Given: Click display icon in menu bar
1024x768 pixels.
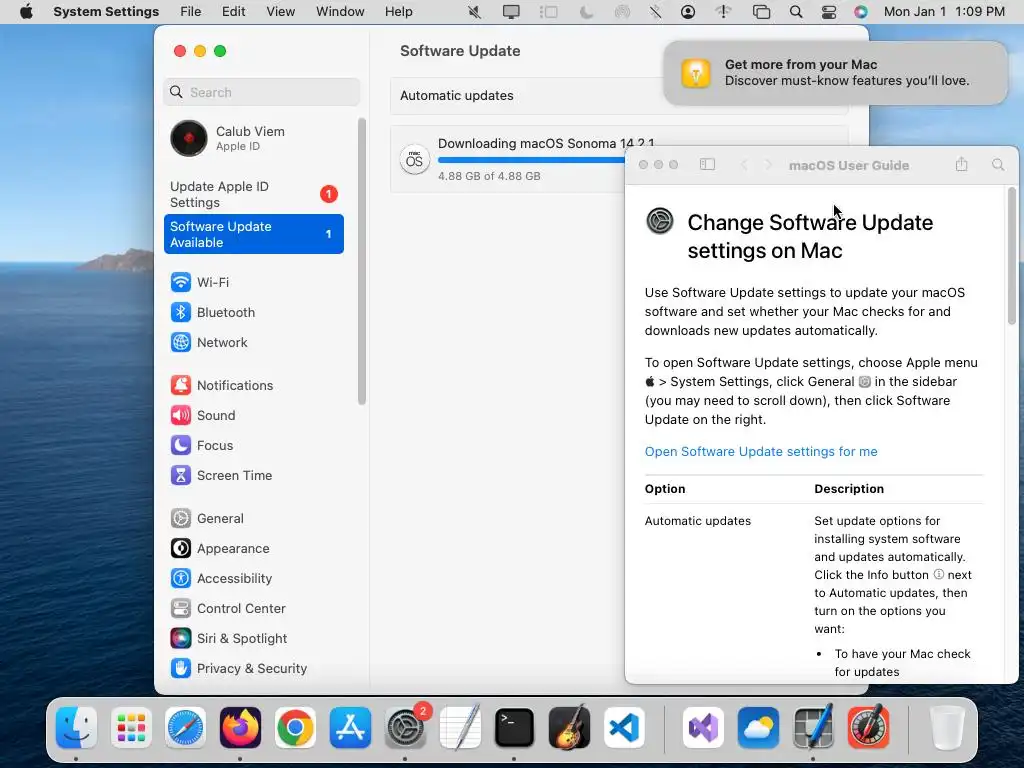Looking at the screenshot, I should point(511,12).
